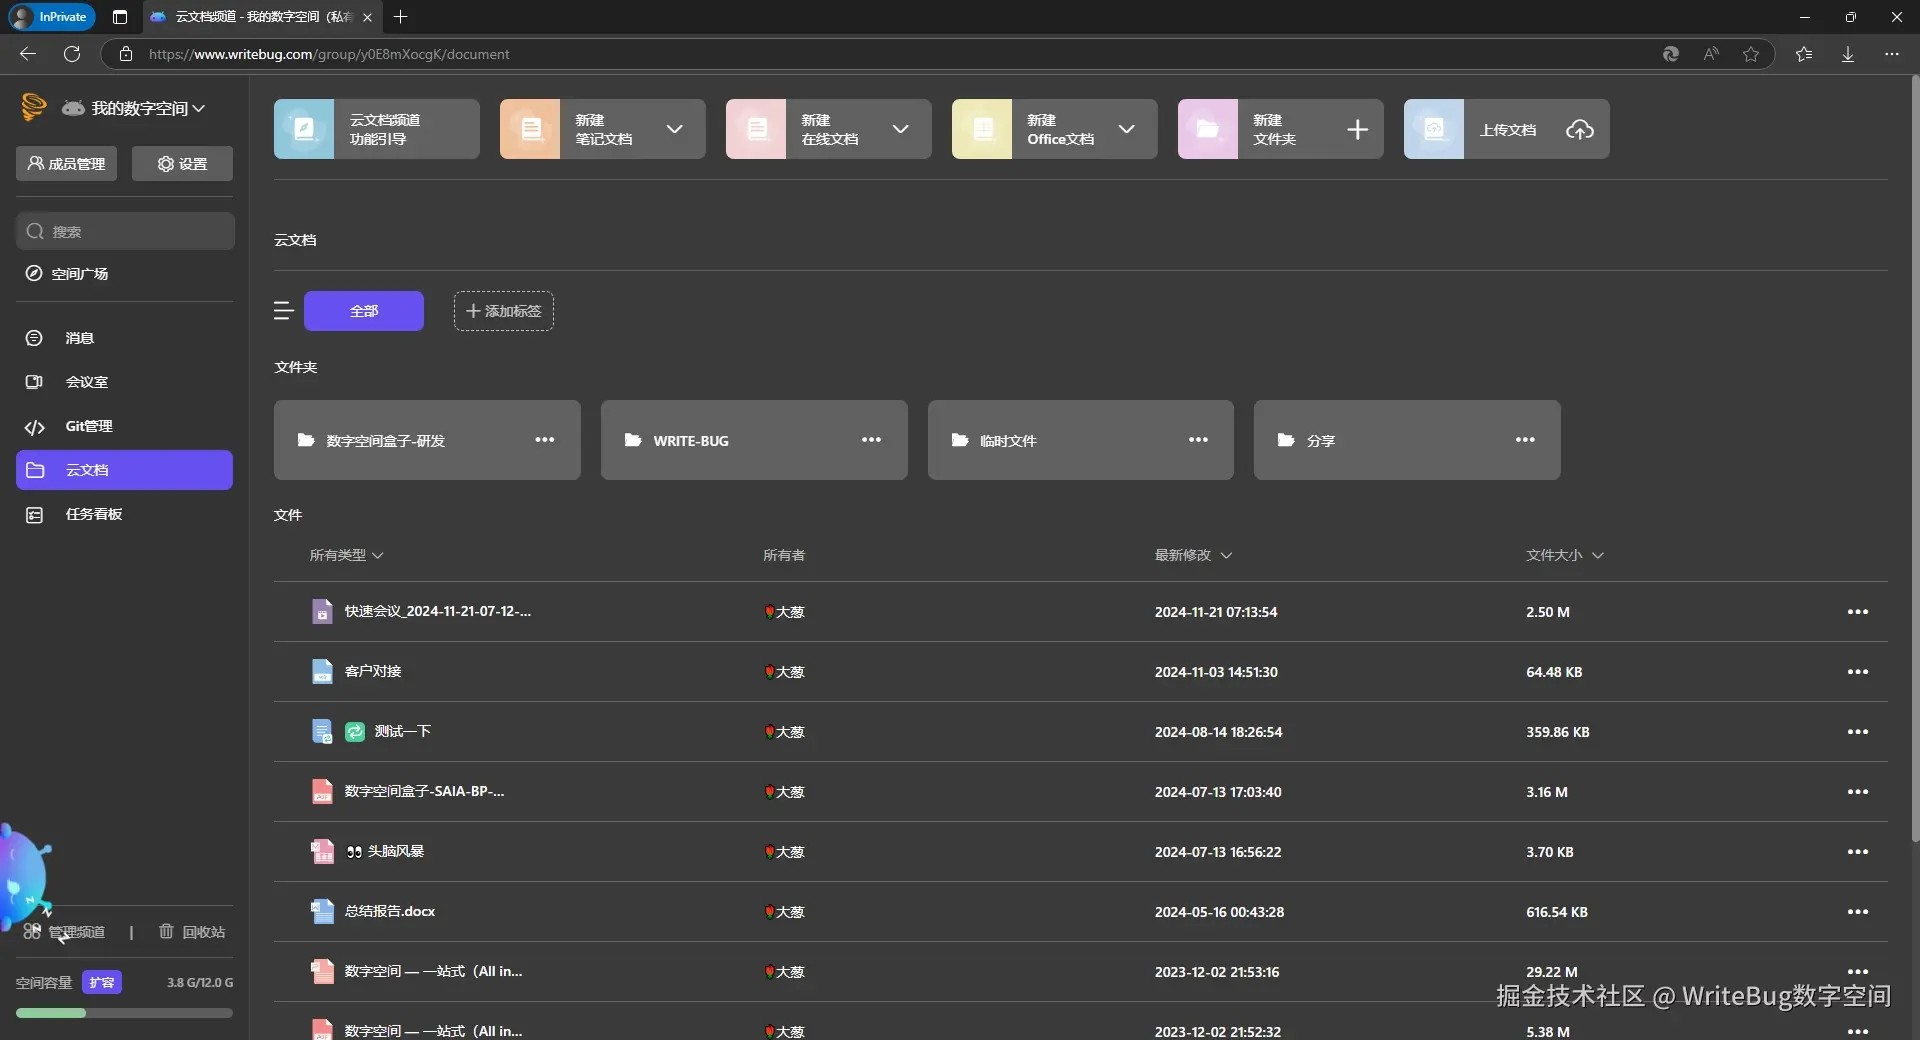Select the 全部 tag tab
Viewport: 1920px width, 1040px height.
[364, 311]
